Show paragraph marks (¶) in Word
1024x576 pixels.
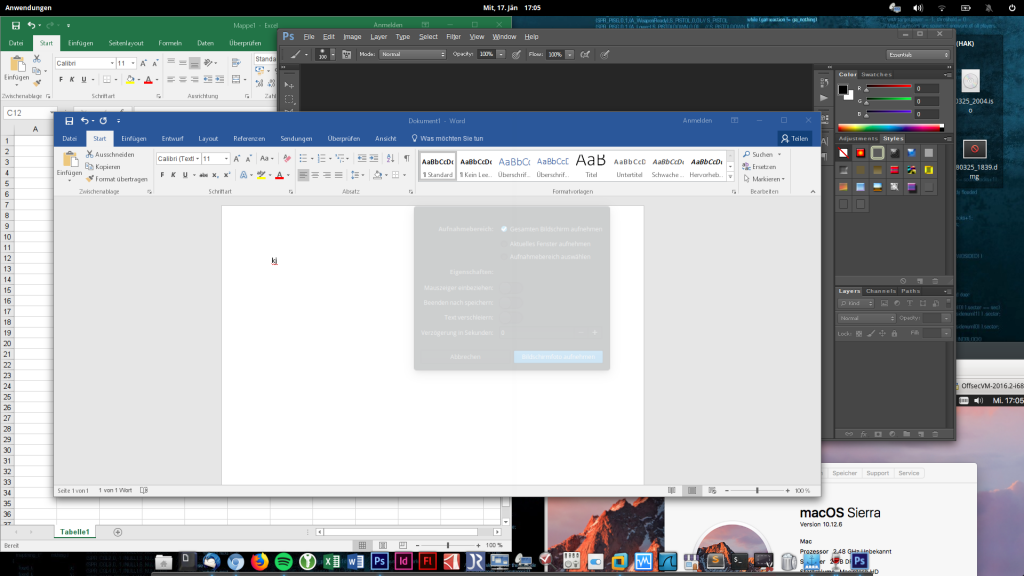point(407,159)
